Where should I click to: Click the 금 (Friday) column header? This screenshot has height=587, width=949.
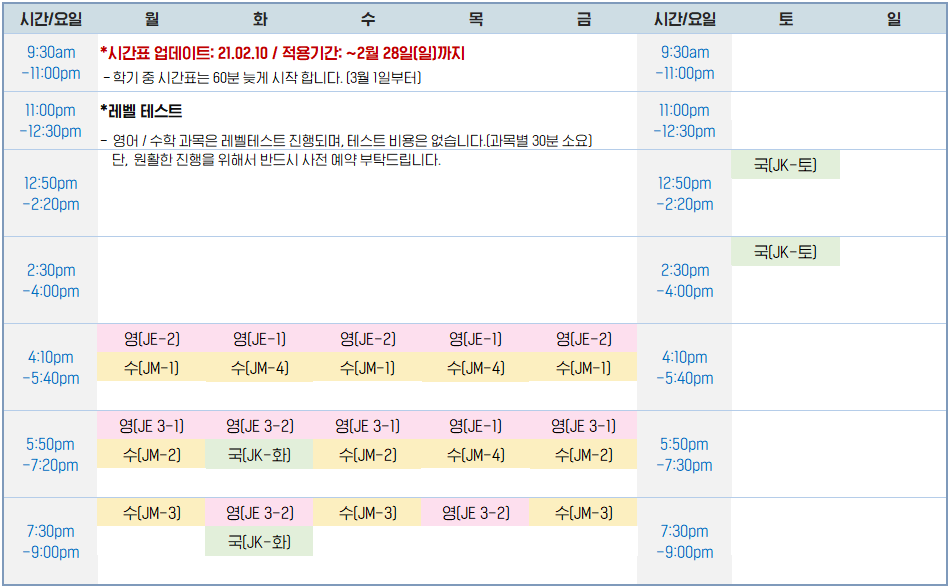click(583, 19)
